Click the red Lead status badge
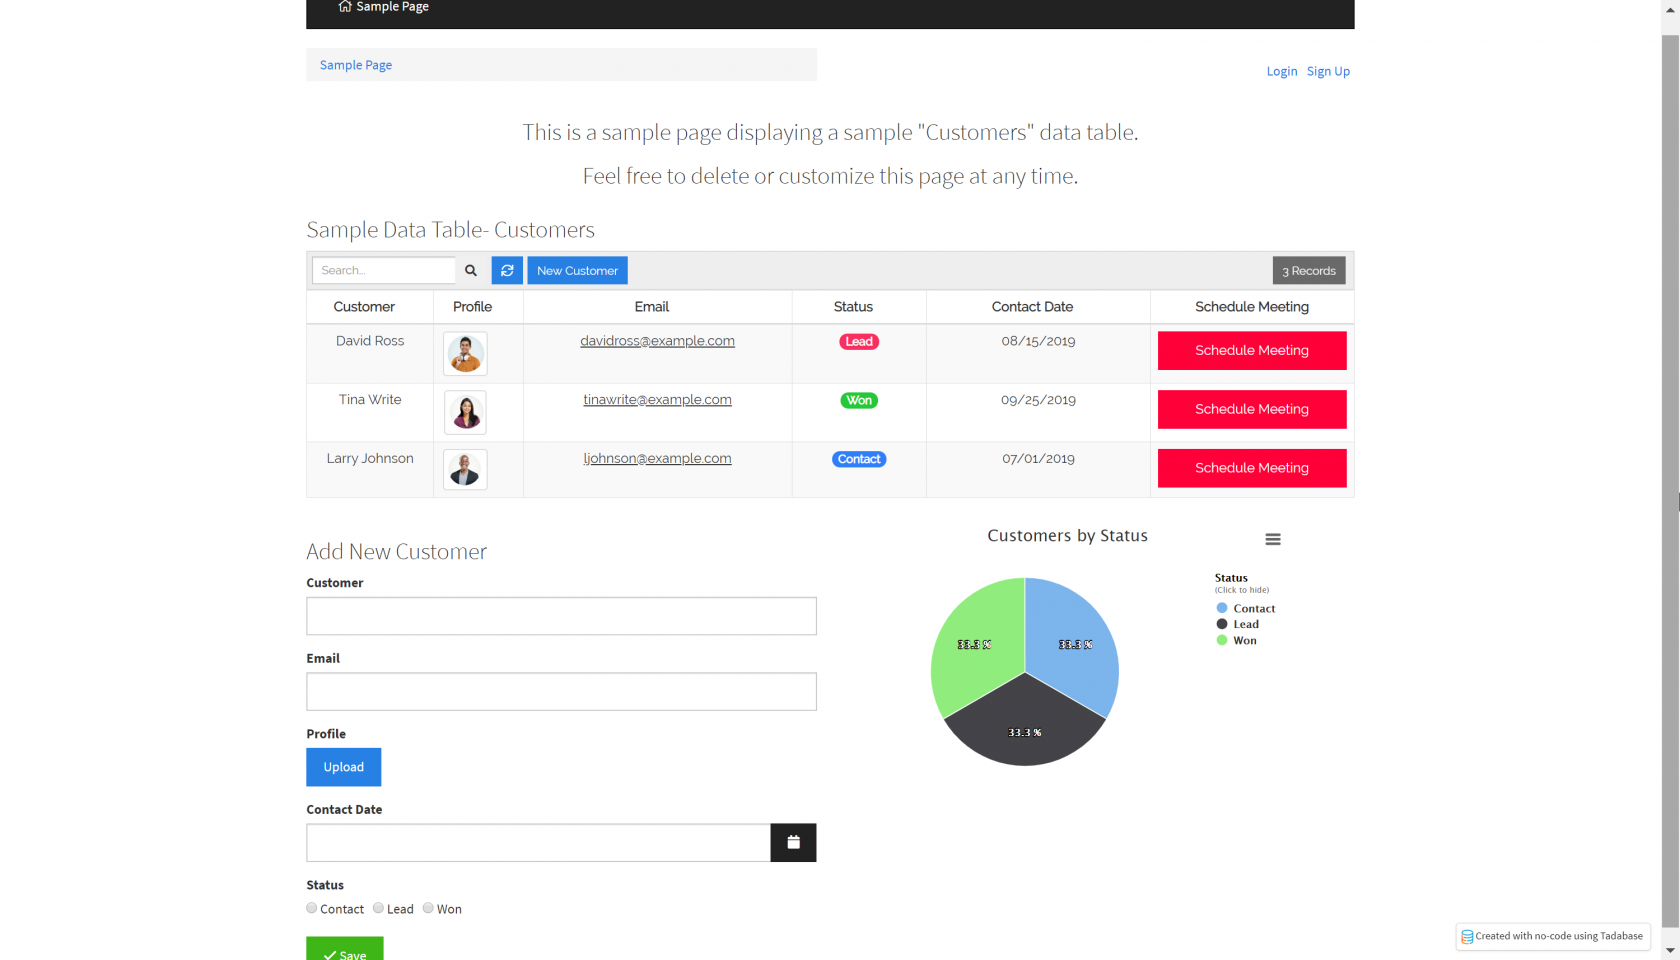Image resolution: width=1680 pixels, height=960 pixels. click(859, 342)
